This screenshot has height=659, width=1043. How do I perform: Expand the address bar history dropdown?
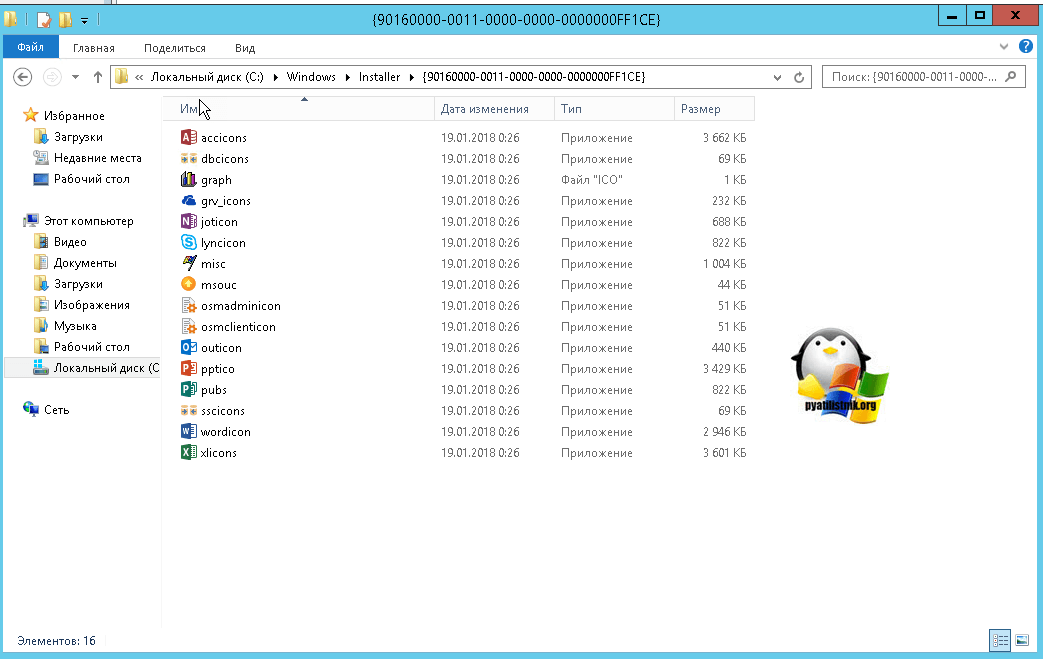778,77
